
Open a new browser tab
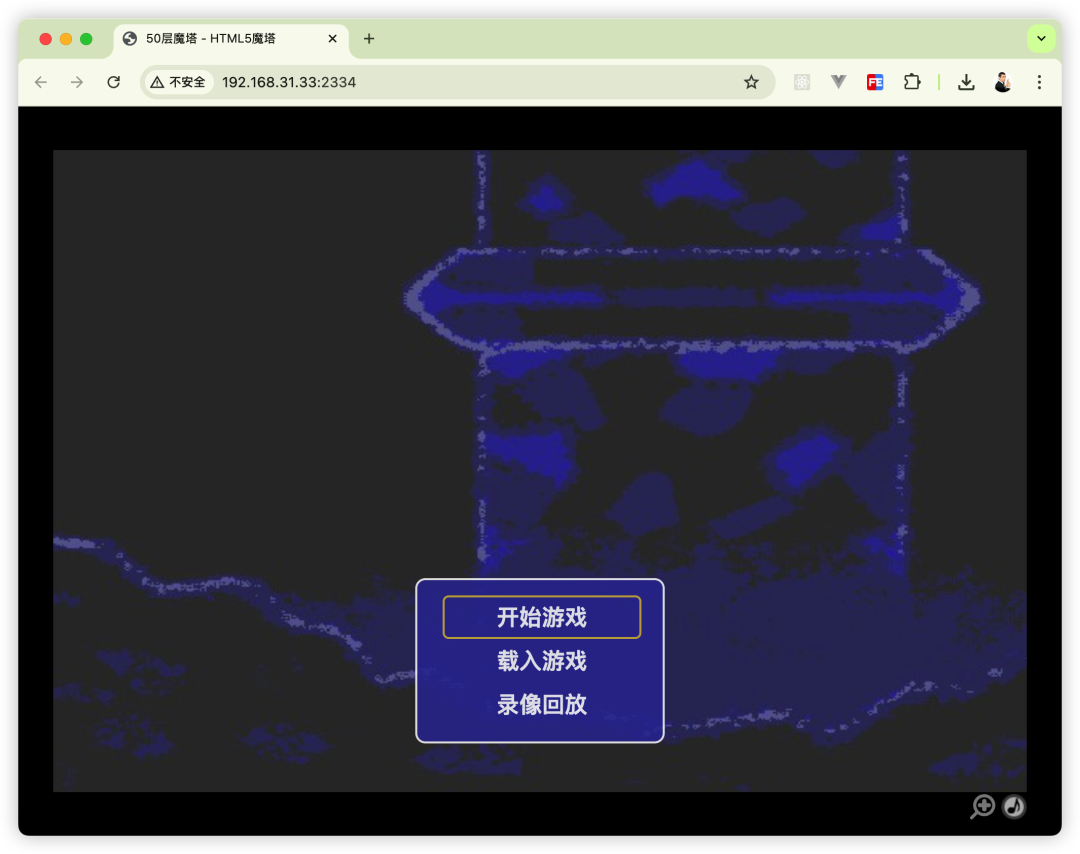369,39
